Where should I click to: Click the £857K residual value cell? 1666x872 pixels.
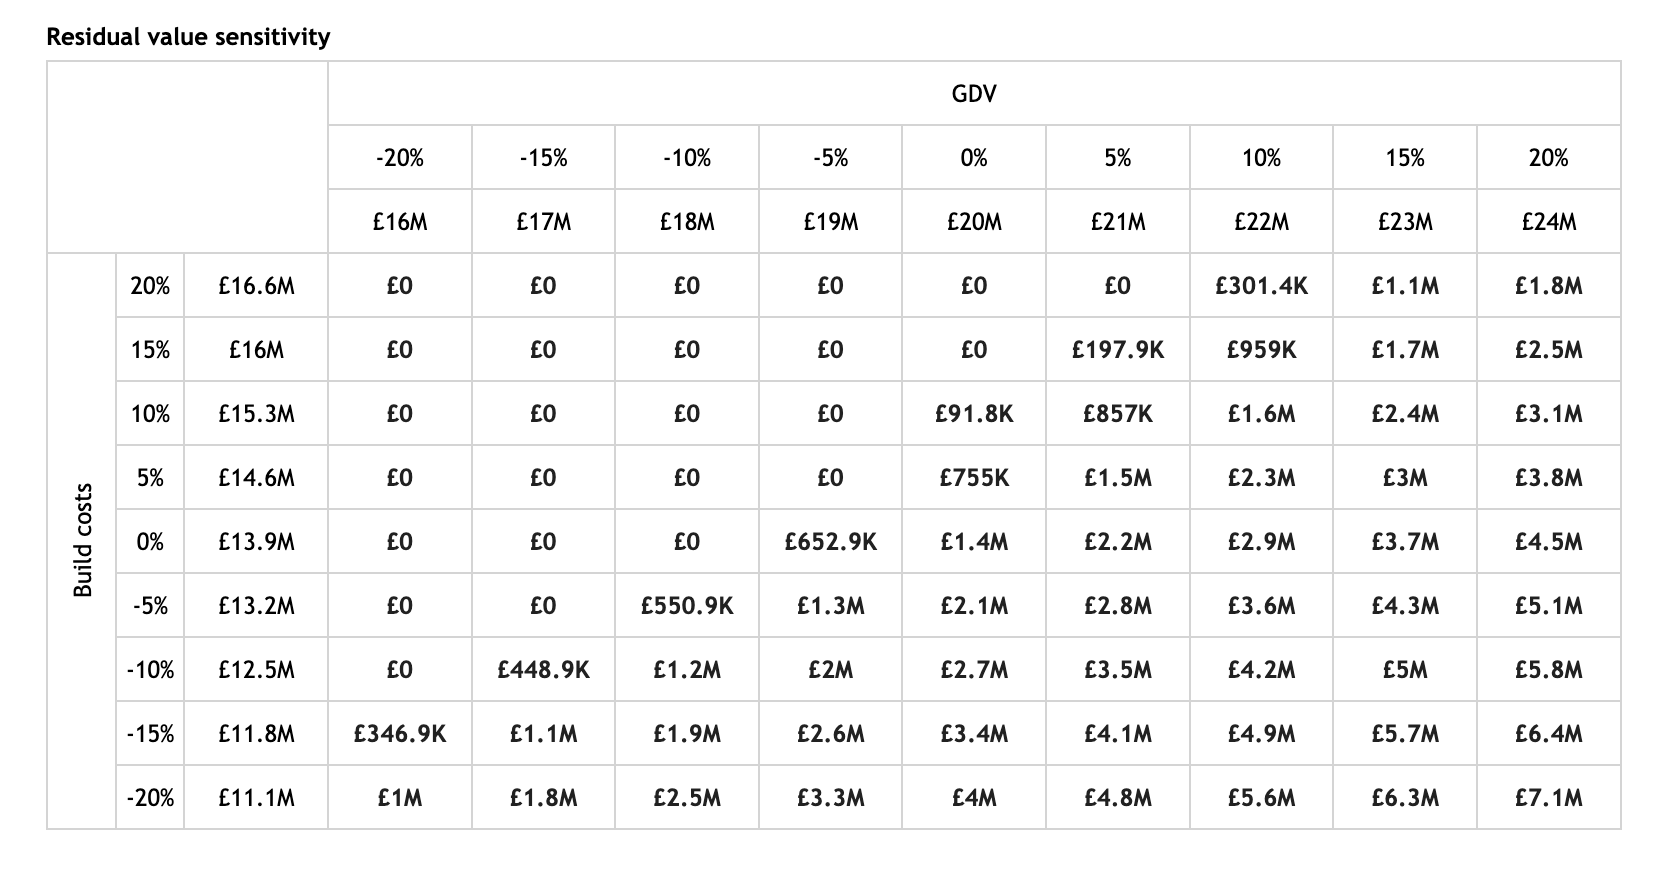coord(1117,414)
